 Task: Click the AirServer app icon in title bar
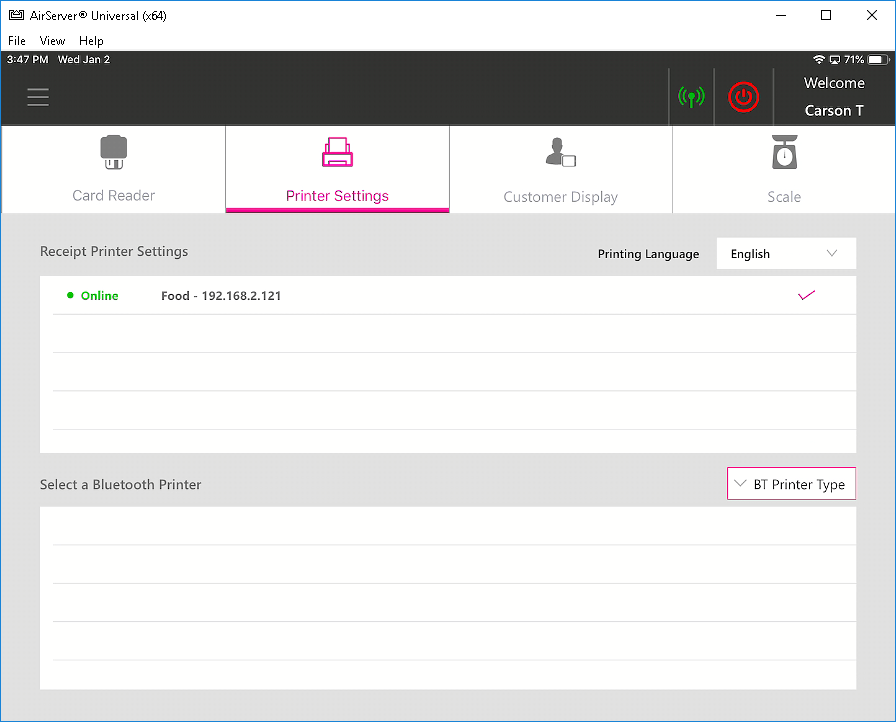[x=16, y=16]
